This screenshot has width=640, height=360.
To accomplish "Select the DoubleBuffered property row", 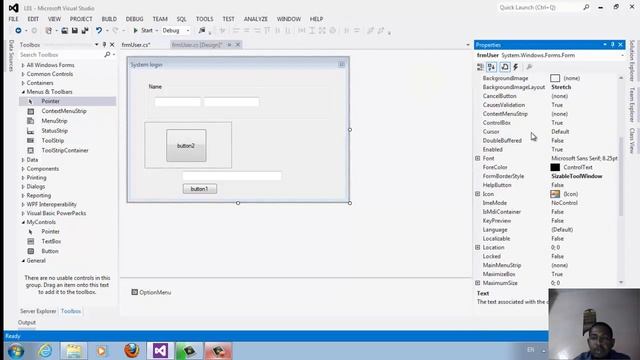I will click(x=547, y=140).
